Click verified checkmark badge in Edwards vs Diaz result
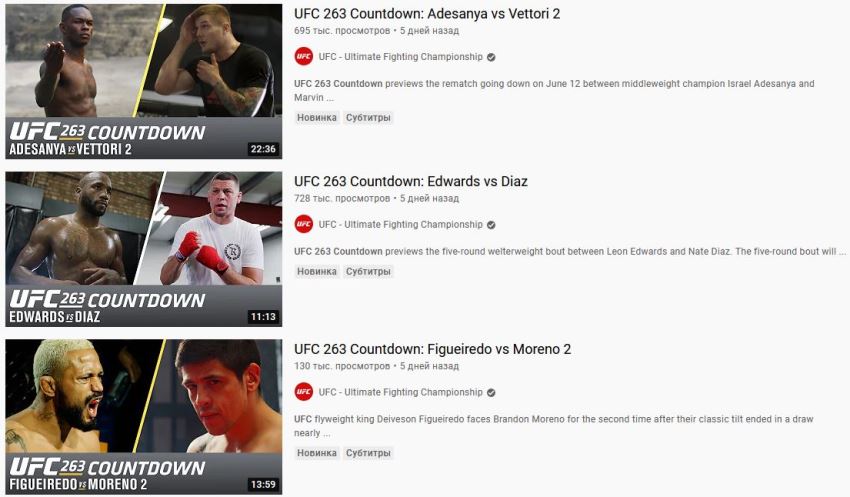850x497 pixels. [491, 224]
